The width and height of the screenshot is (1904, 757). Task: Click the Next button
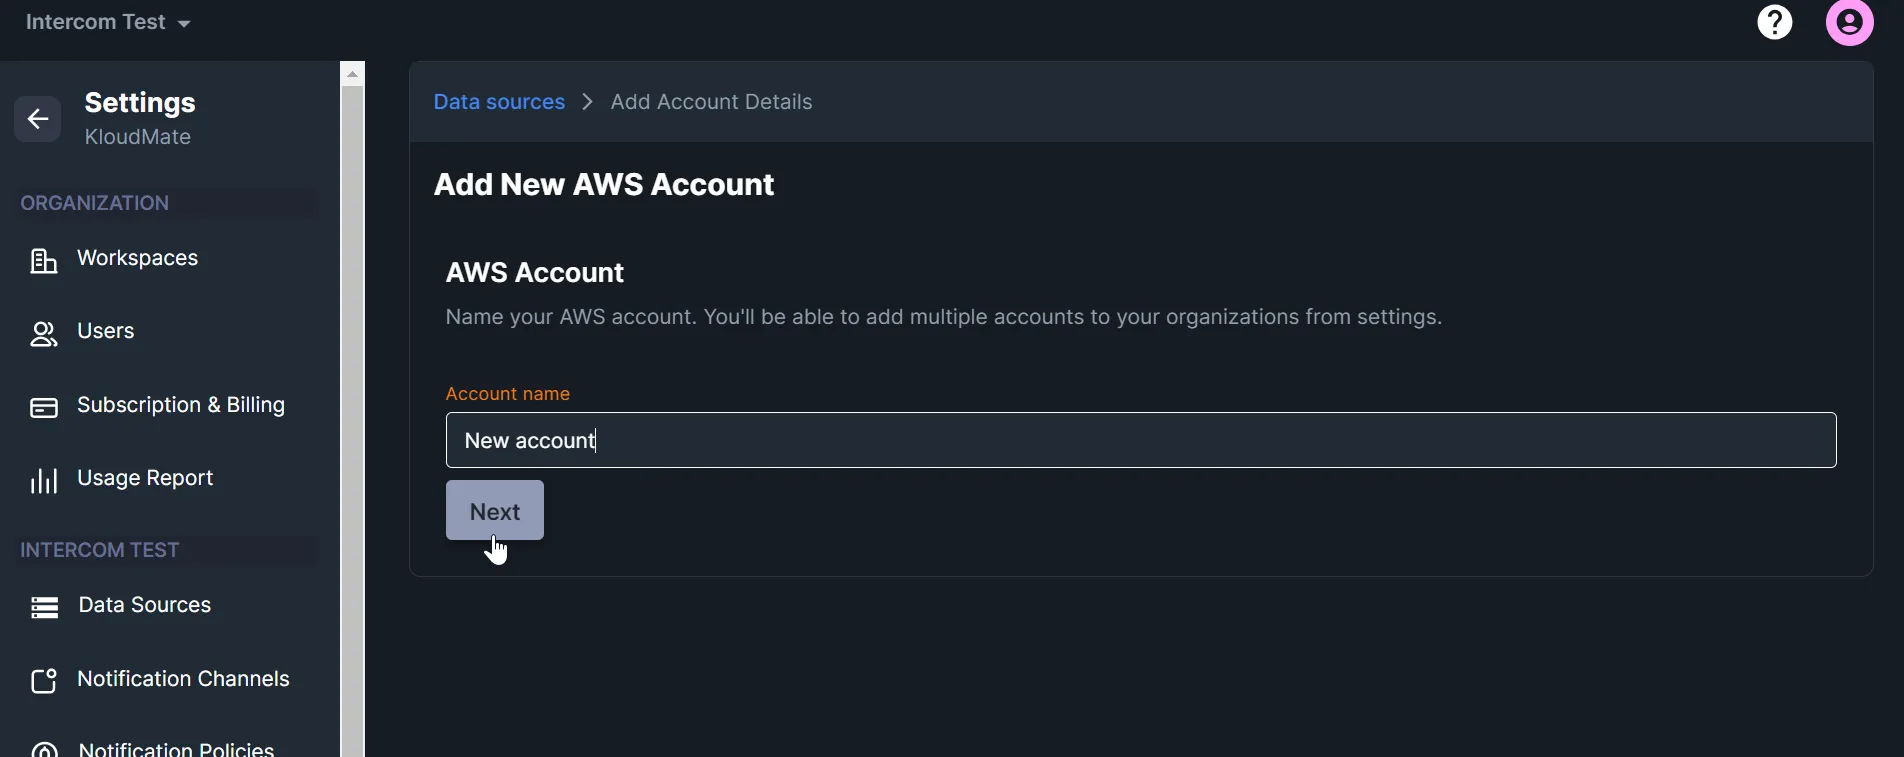tap(495, 510)
